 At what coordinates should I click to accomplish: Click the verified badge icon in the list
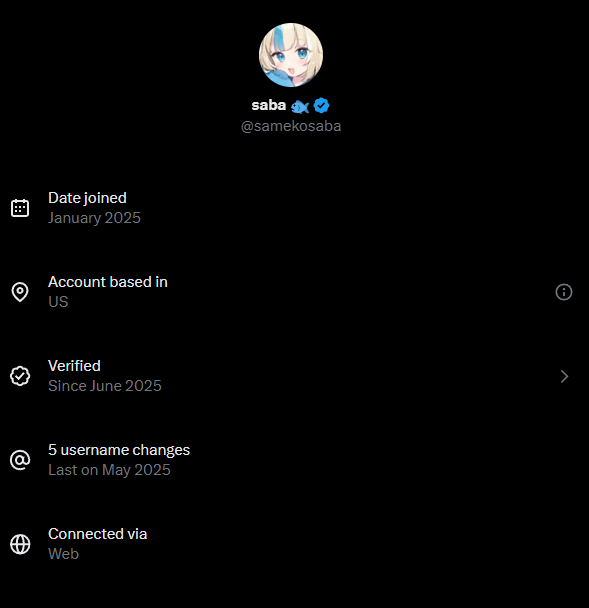pyautogui.click(x=20, y=376)
